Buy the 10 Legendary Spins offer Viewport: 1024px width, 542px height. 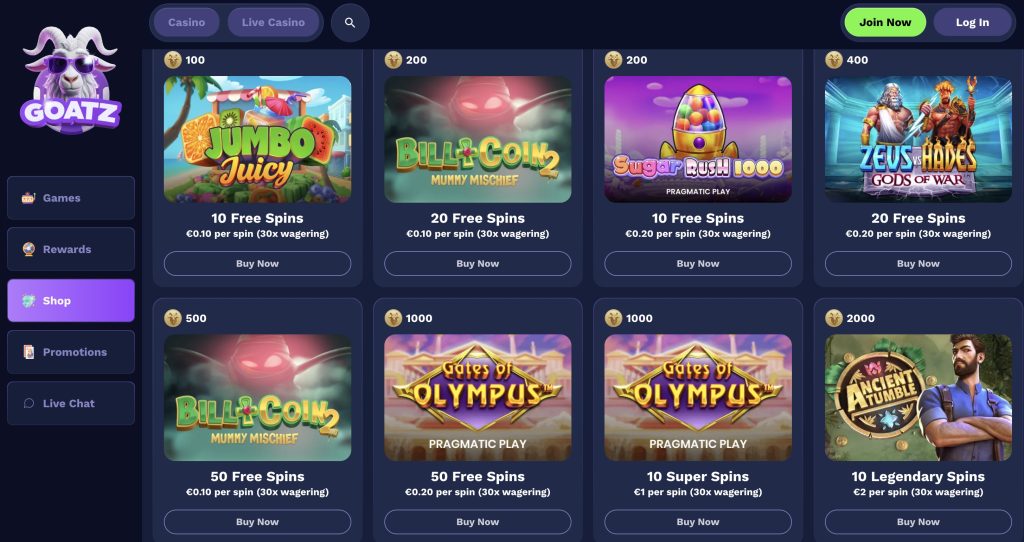[x=918, y=522]
